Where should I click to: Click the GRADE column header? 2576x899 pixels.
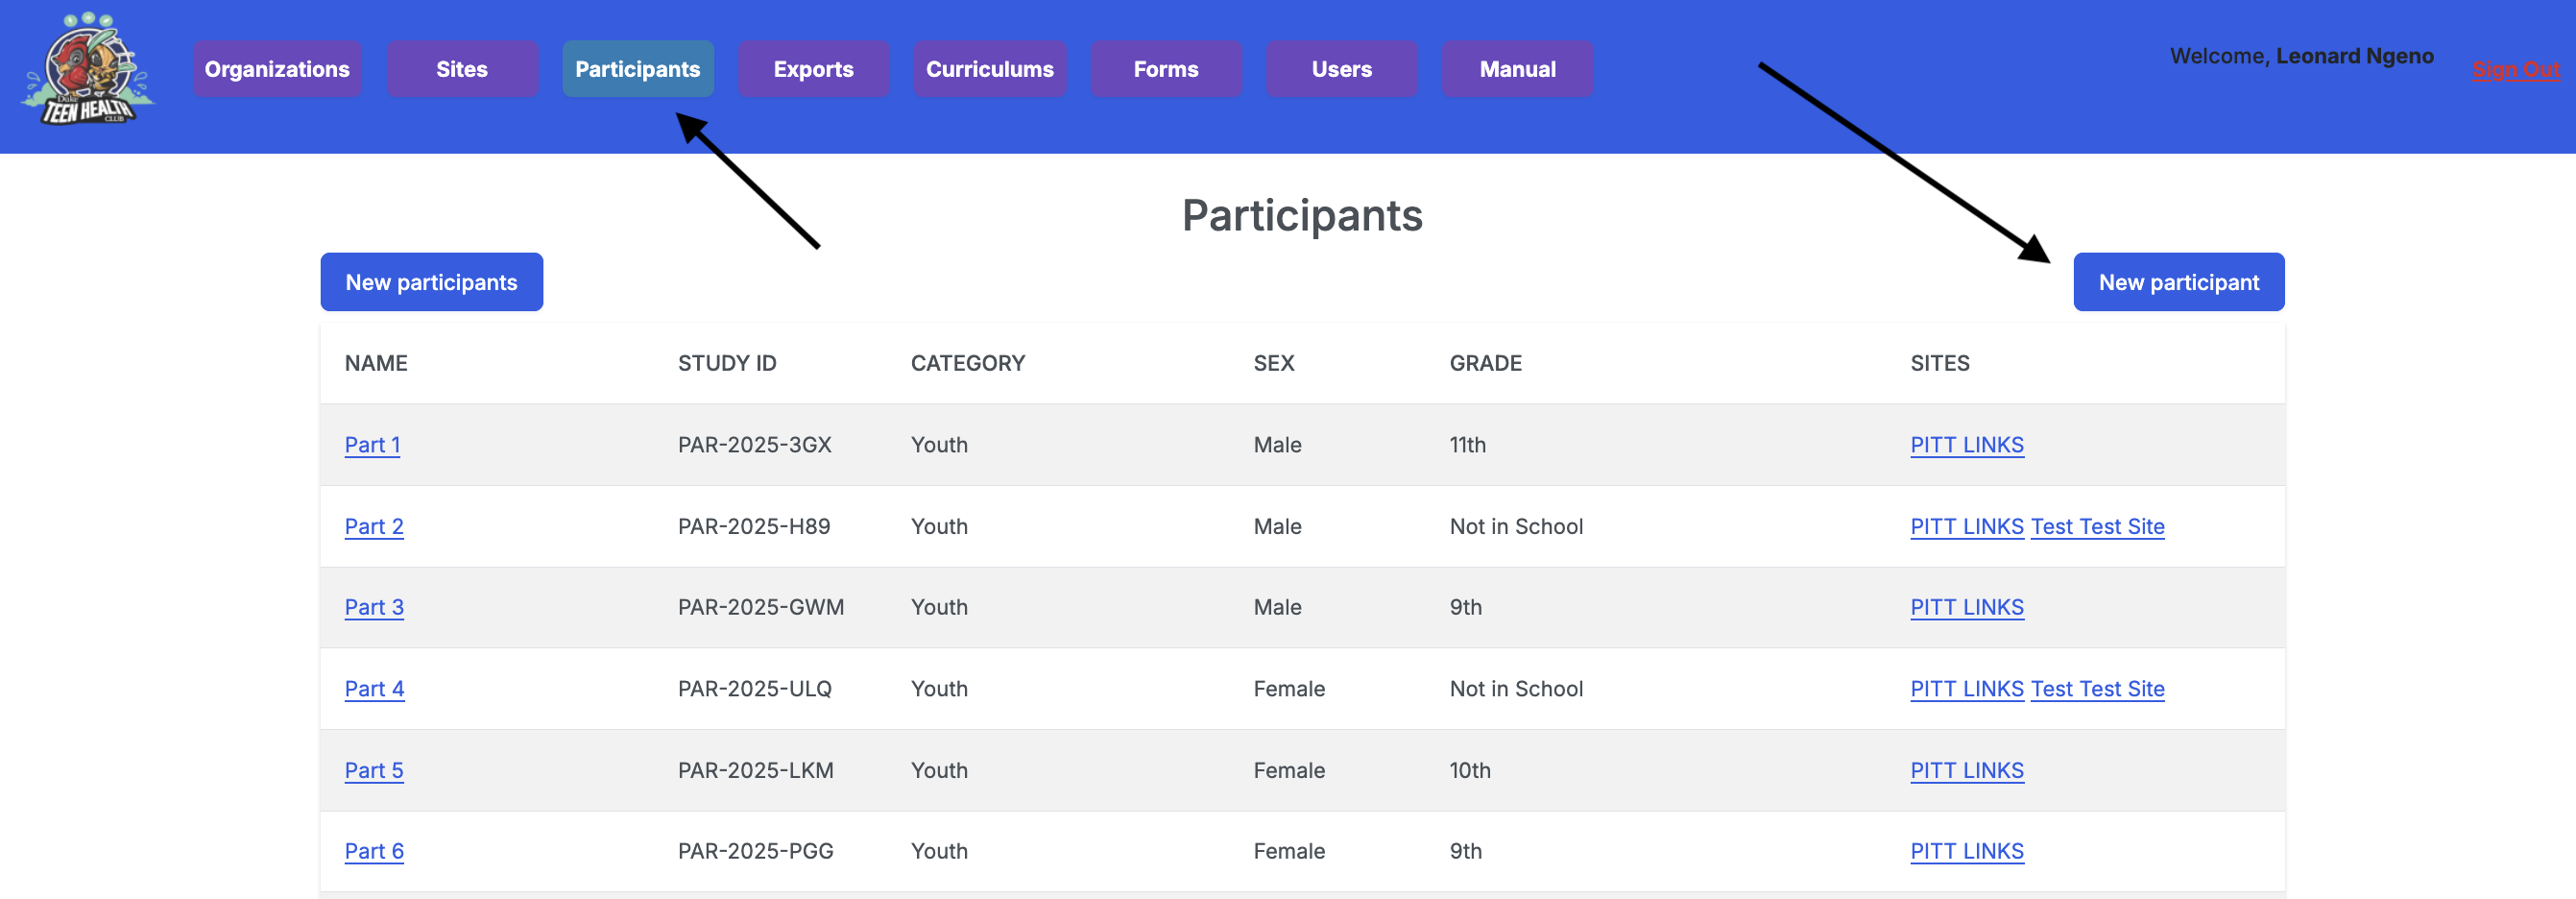pyautogui.click(x=1486, y=363)
